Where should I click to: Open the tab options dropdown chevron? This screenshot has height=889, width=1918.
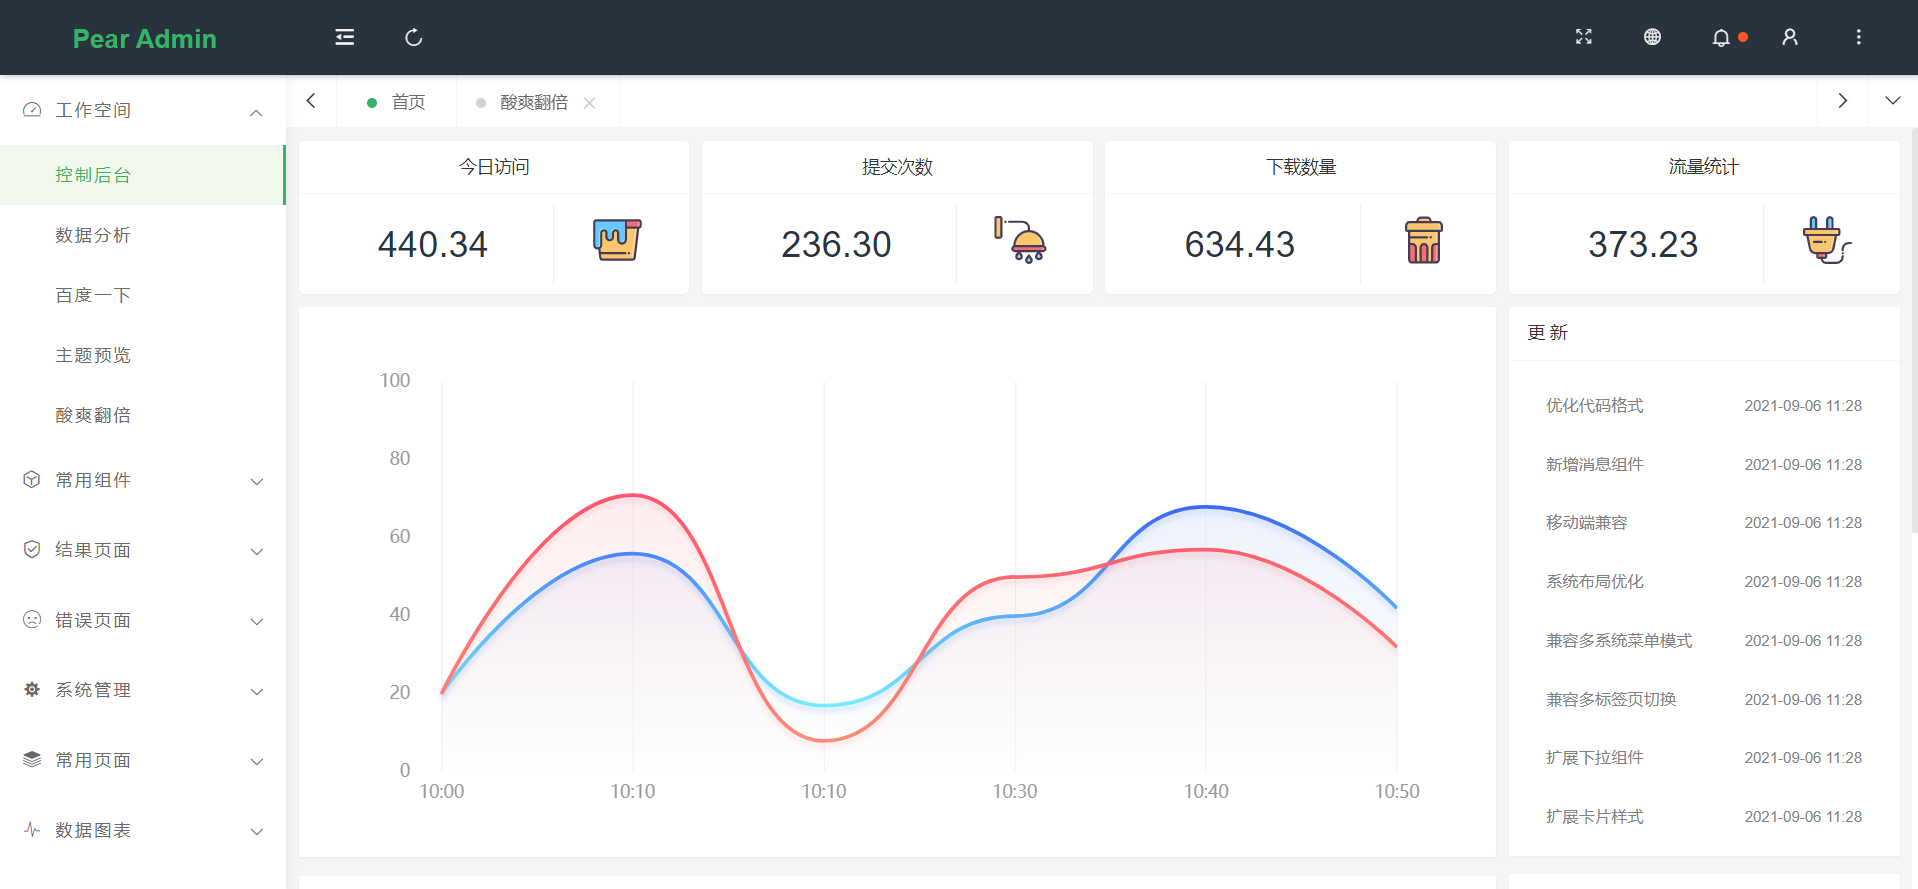[x=1893, y=101]
